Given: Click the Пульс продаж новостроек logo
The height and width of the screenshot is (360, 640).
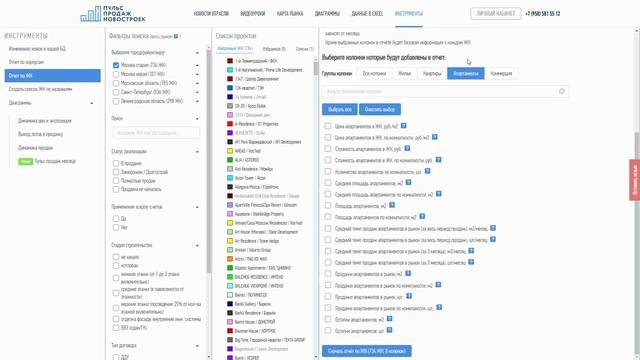Looking at the screenshot, I should tap(113, 13).
